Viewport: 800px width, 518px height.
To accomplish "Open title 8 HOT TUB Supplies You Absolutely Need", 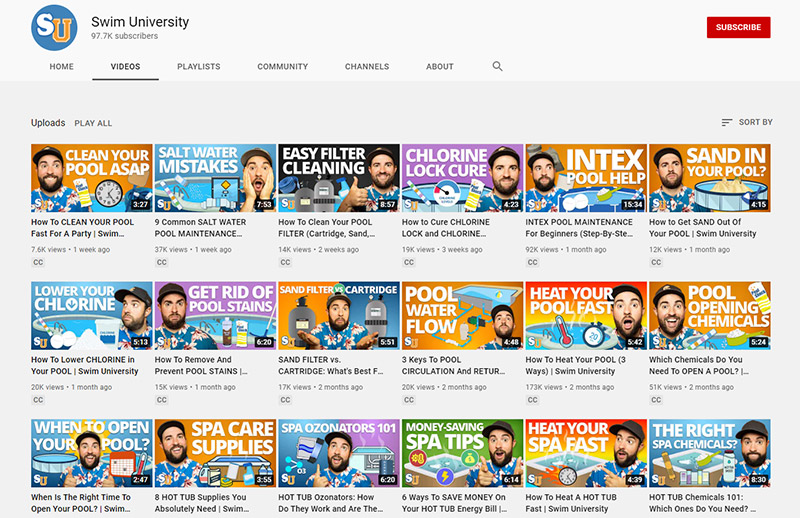I will (202, 503).
